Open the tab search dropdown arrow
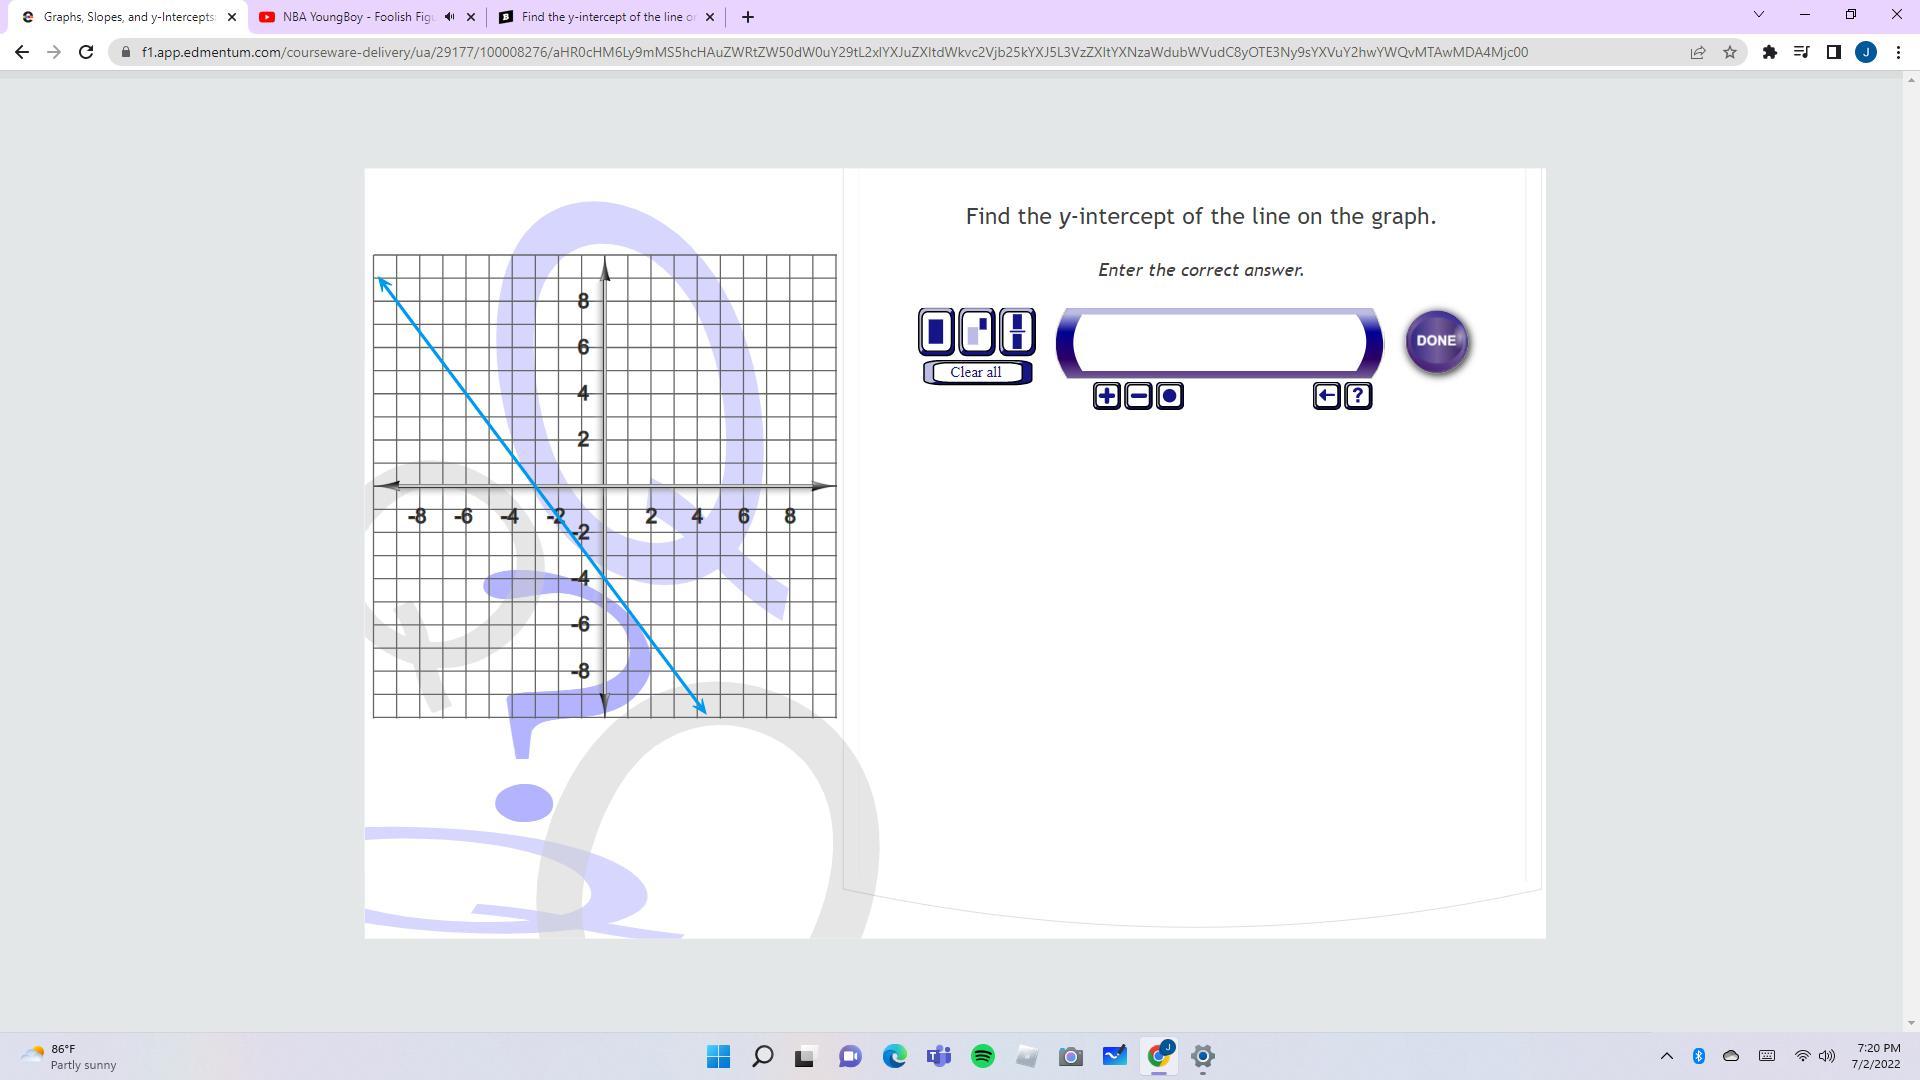Image resolution: width=1920 pixels, height=1080 pixels. (1758, 15)
